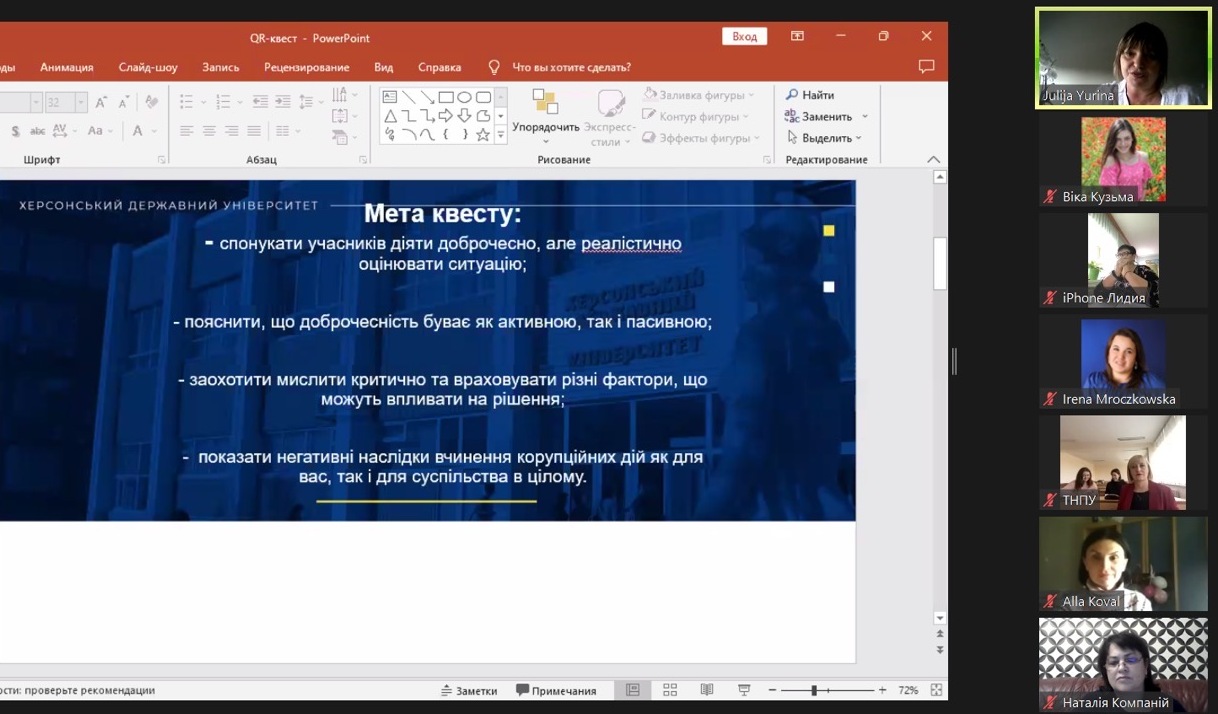Toggle center text alignment
Image resolution: width=1218 pixels, height=714 pixels.
tap(209, 131)
